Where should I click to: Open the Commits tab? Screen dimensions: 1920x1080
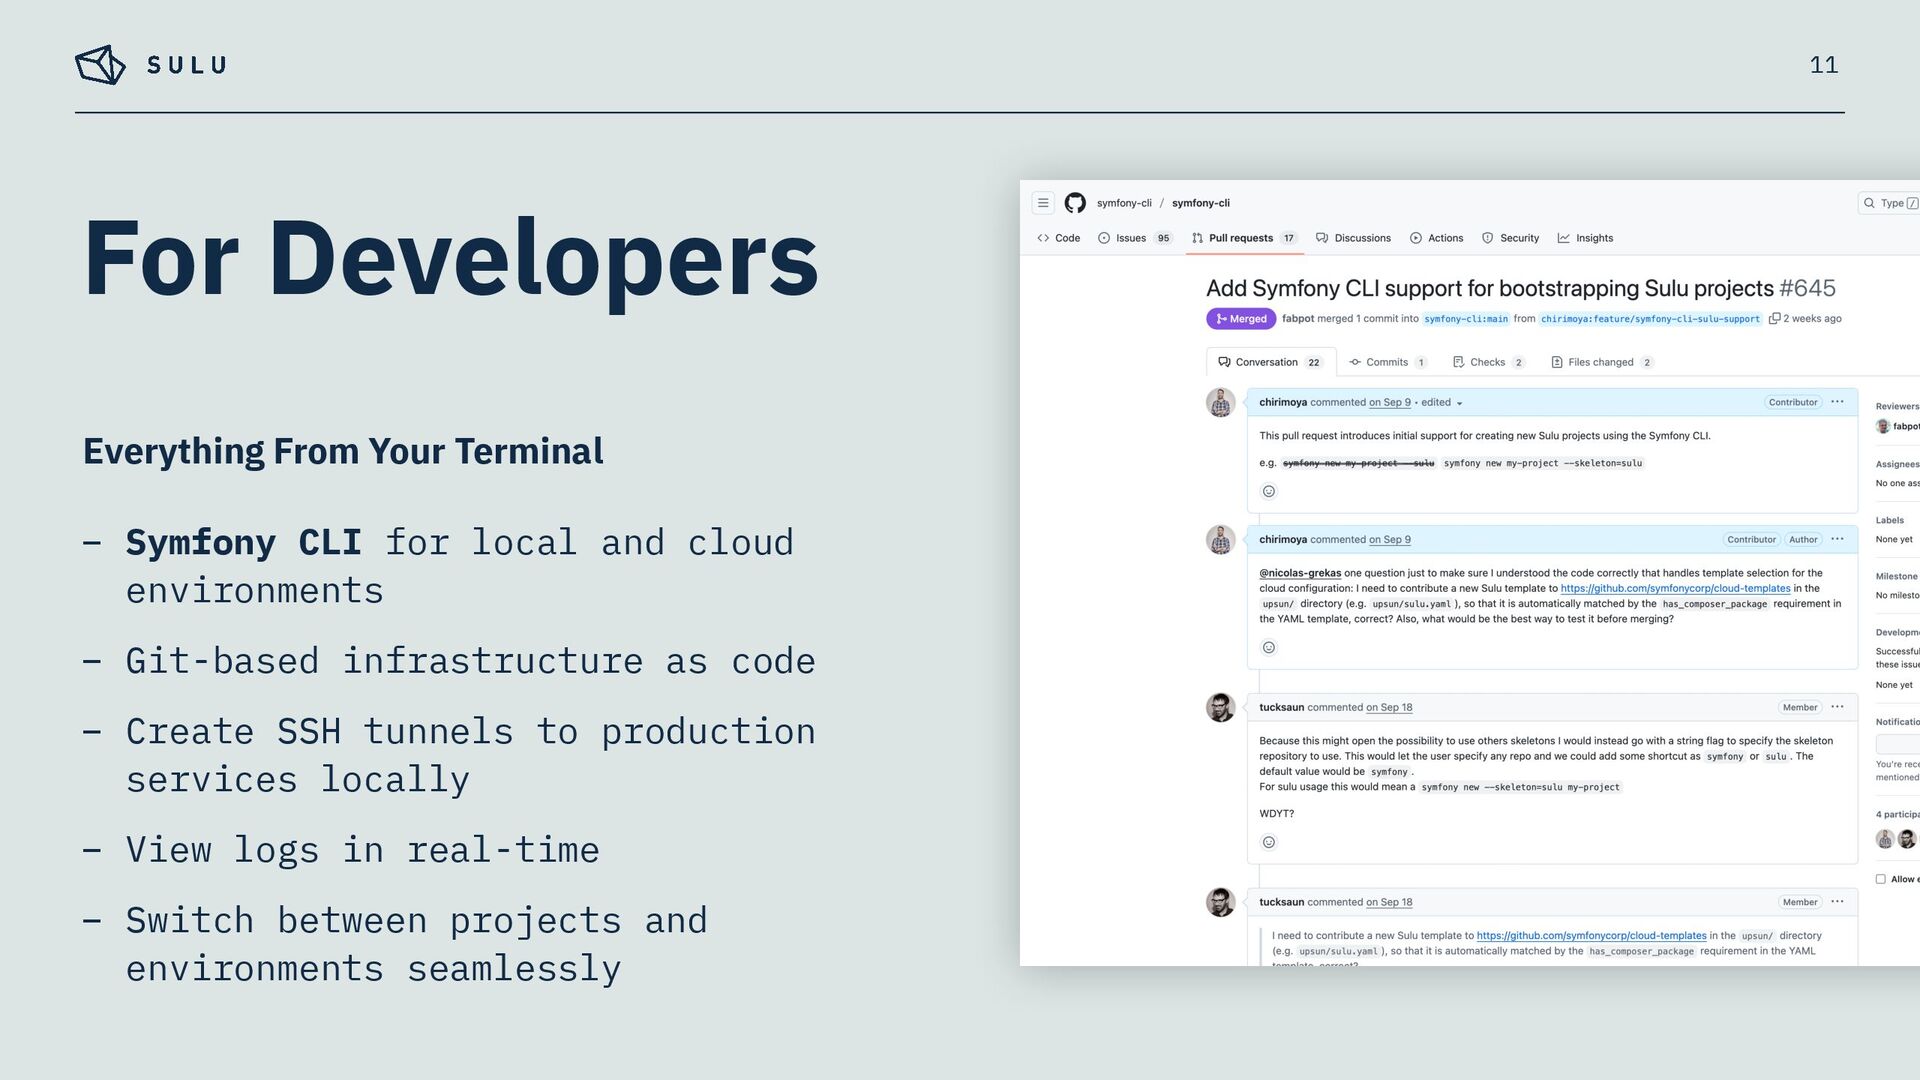pyautogui.click(x=1386, y=362)
